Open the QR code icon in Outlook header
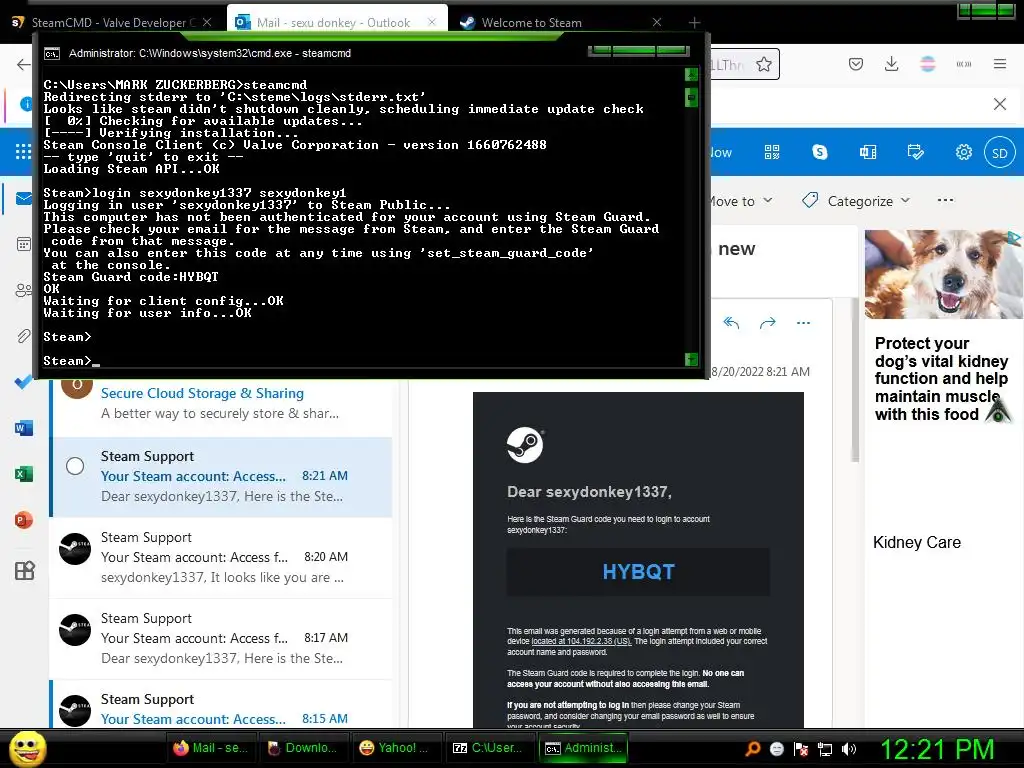The image size is (1024, 768). [772, 152]
